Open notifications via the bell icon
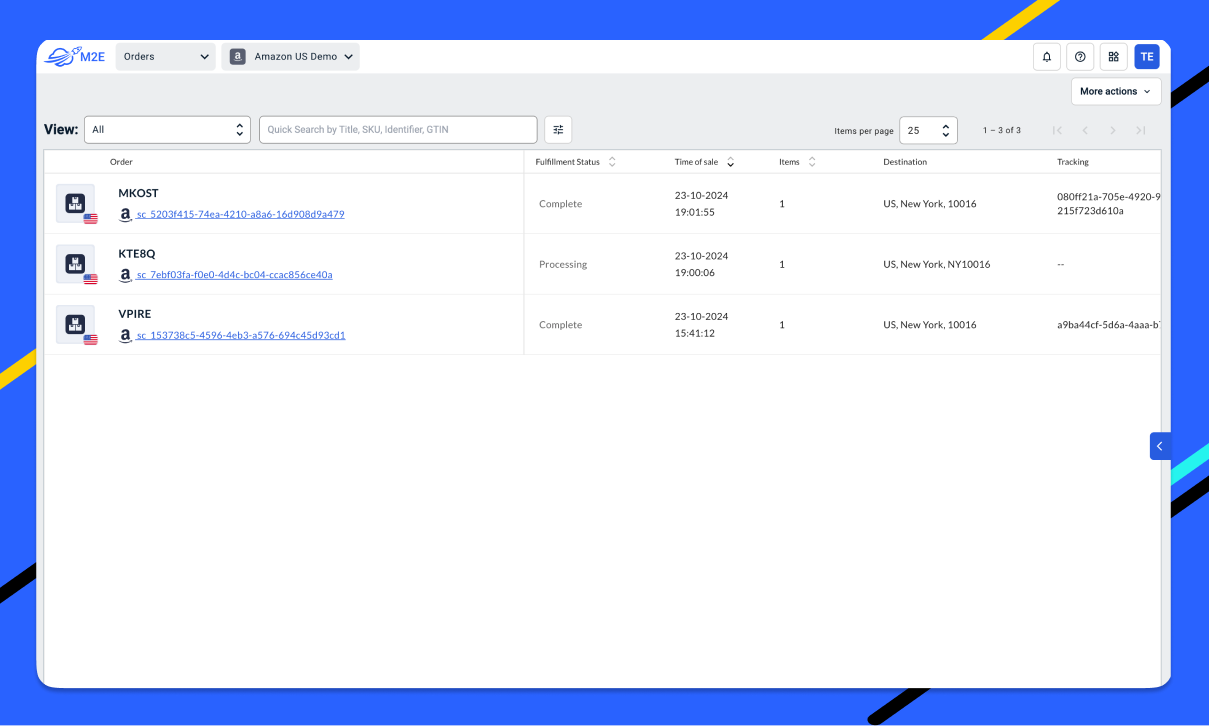 click(x=1046, y=56)
